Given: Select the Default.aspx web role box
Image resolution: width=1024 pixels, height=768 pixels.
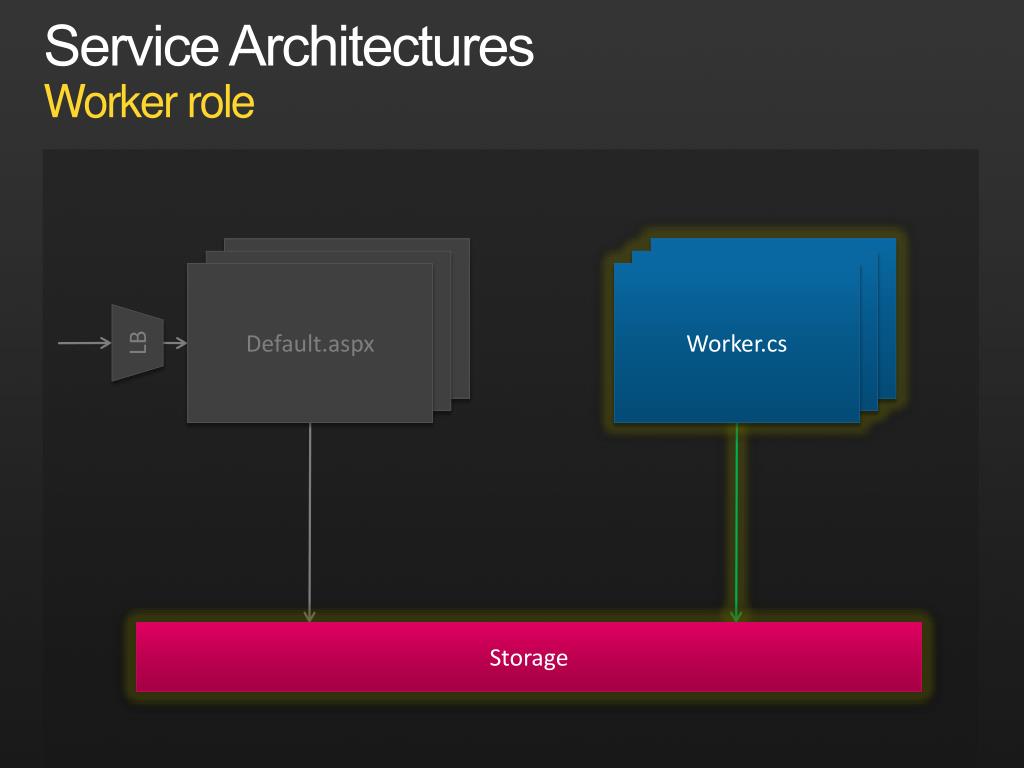Looking at the screenshot, I should [x=310, y=343].
